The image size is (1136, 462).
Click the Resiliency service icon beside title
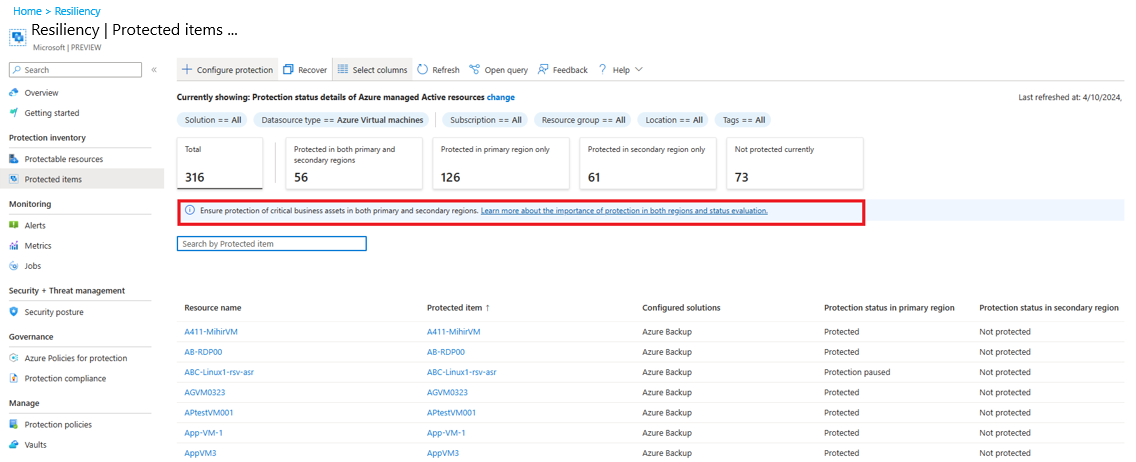tap(17, 37)
